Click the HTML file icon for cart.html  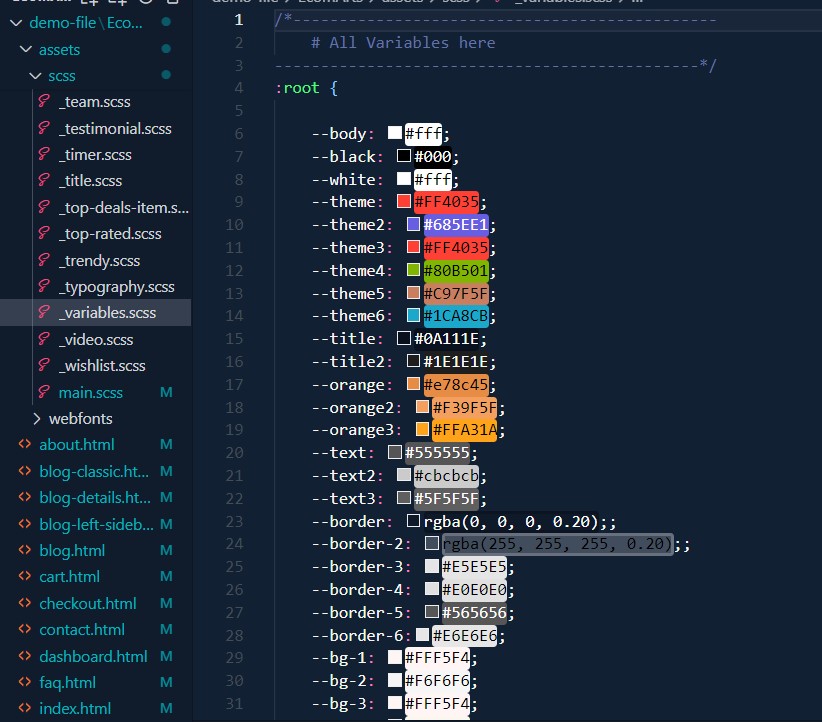(25, 577)
